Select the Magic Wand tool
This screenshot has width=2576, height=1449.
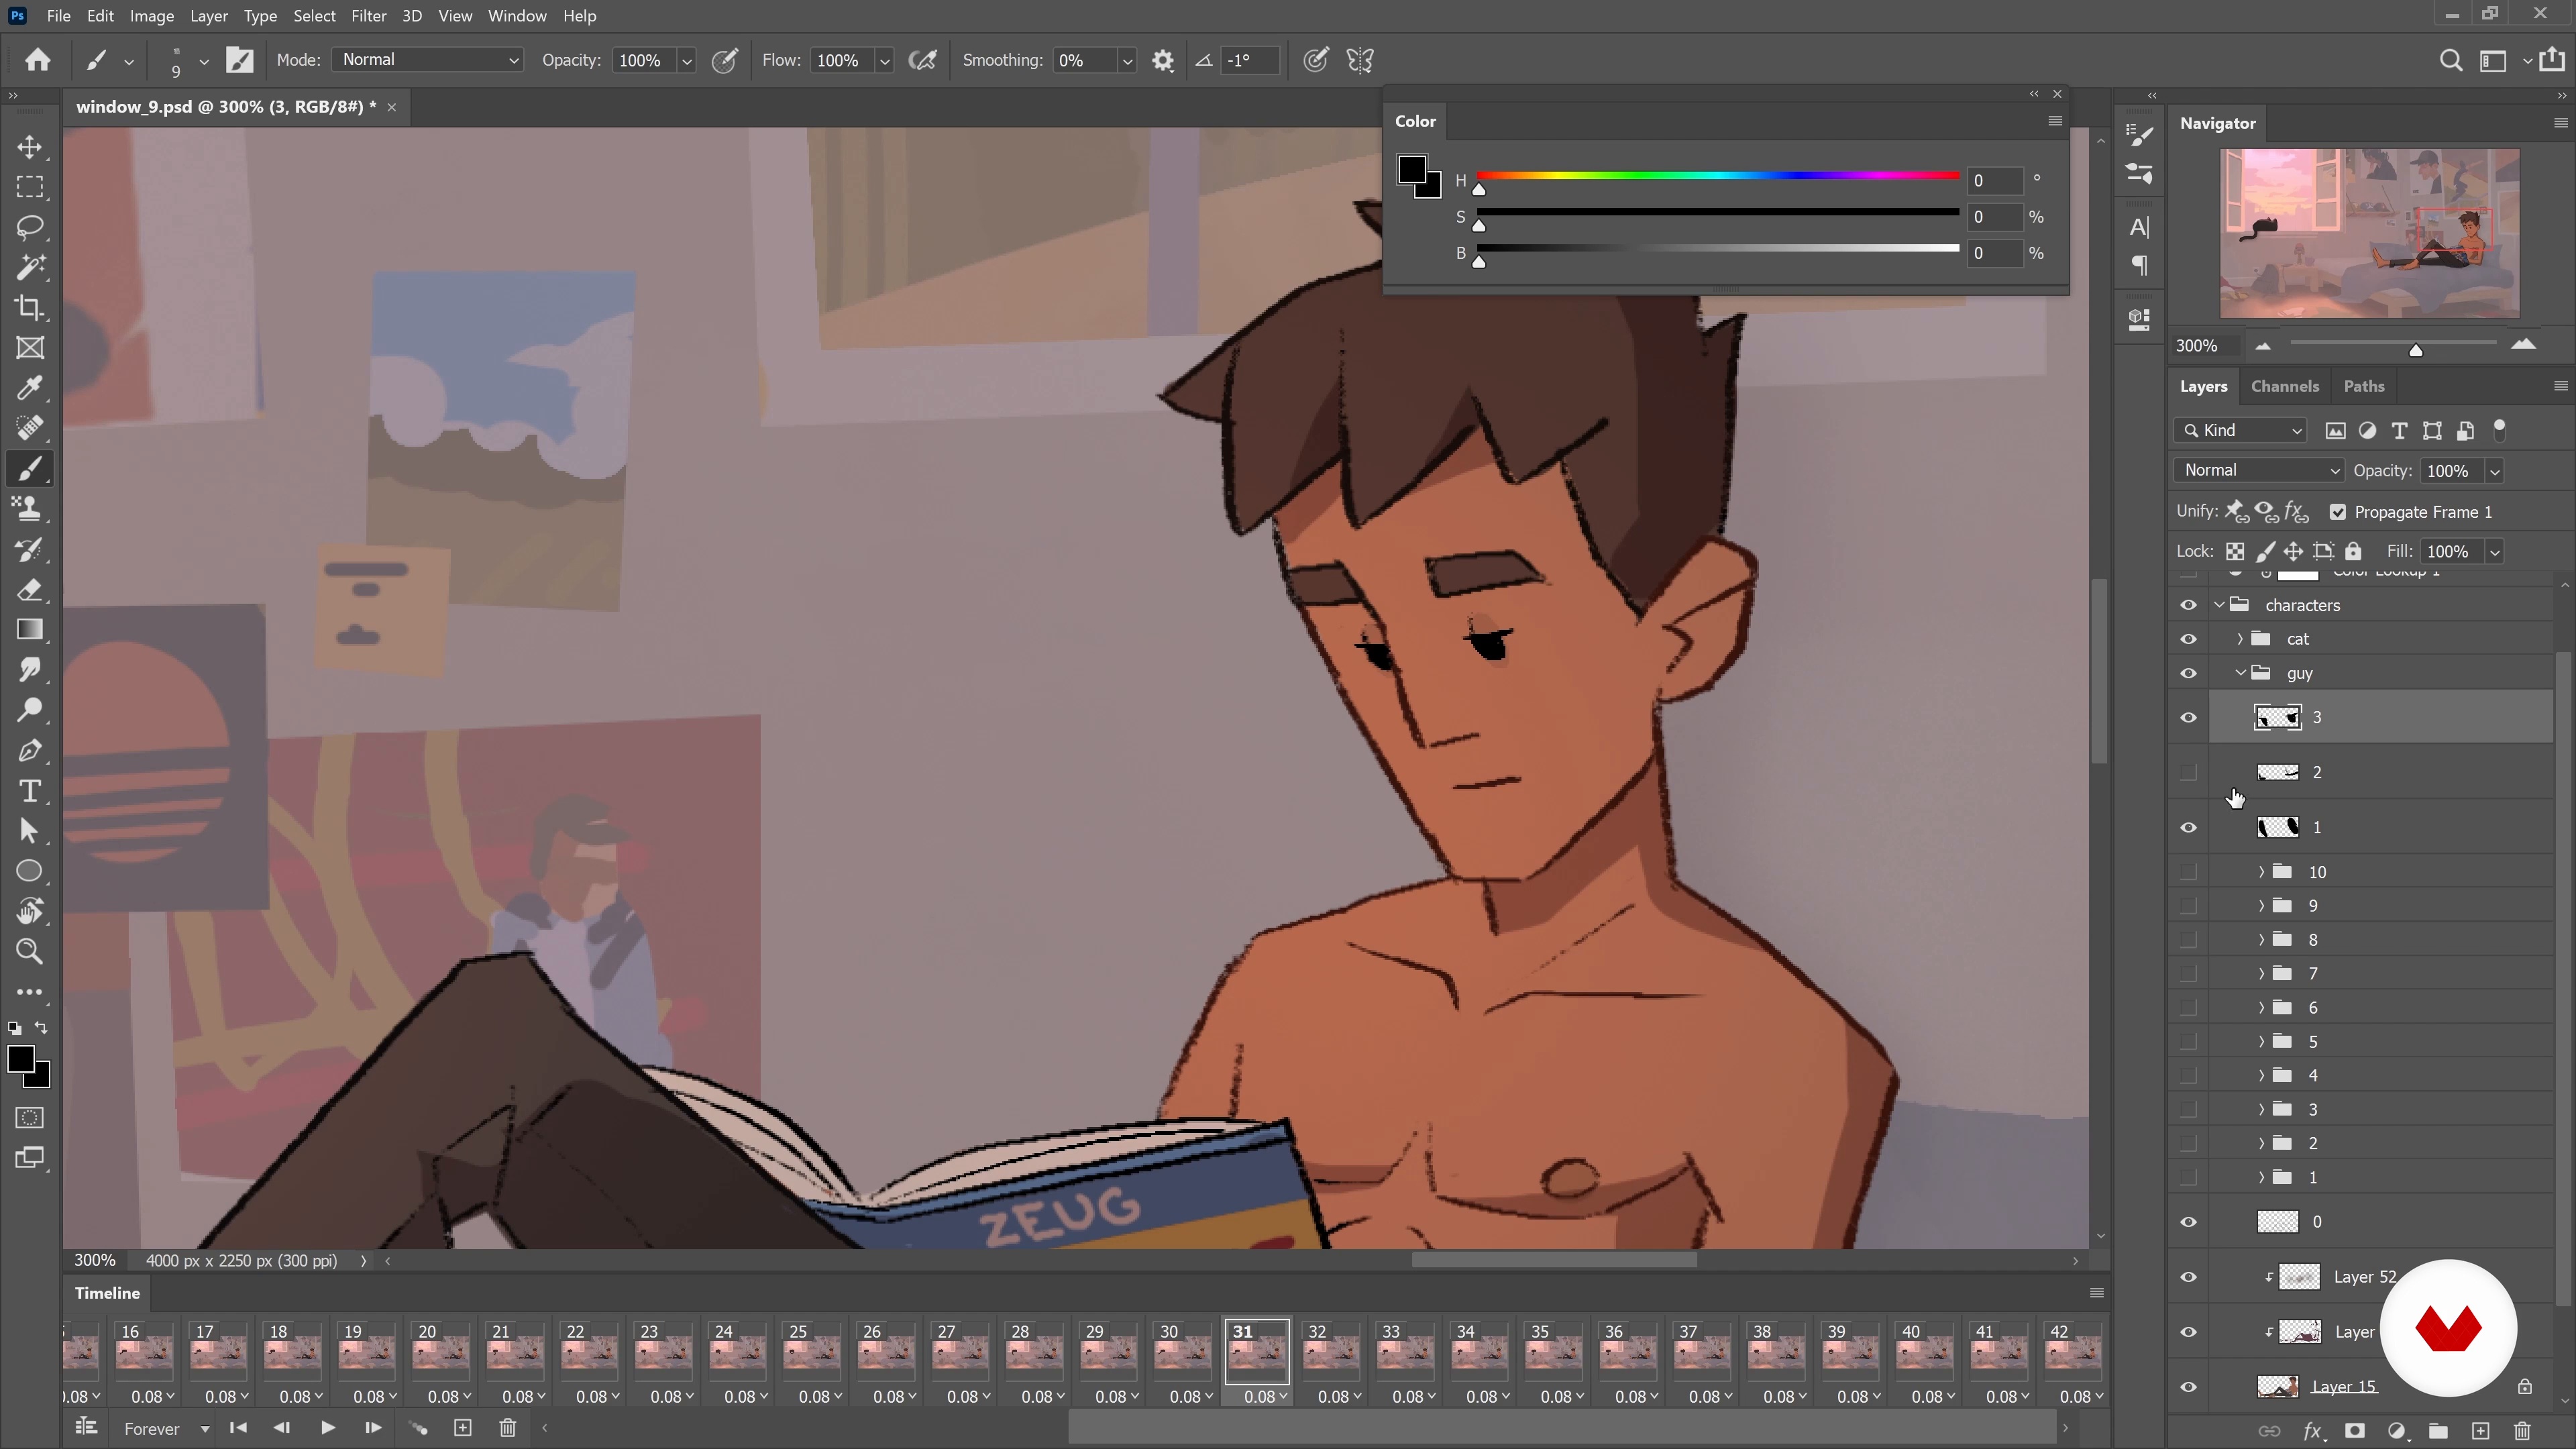pyautogui.click(x=30, y=267)
